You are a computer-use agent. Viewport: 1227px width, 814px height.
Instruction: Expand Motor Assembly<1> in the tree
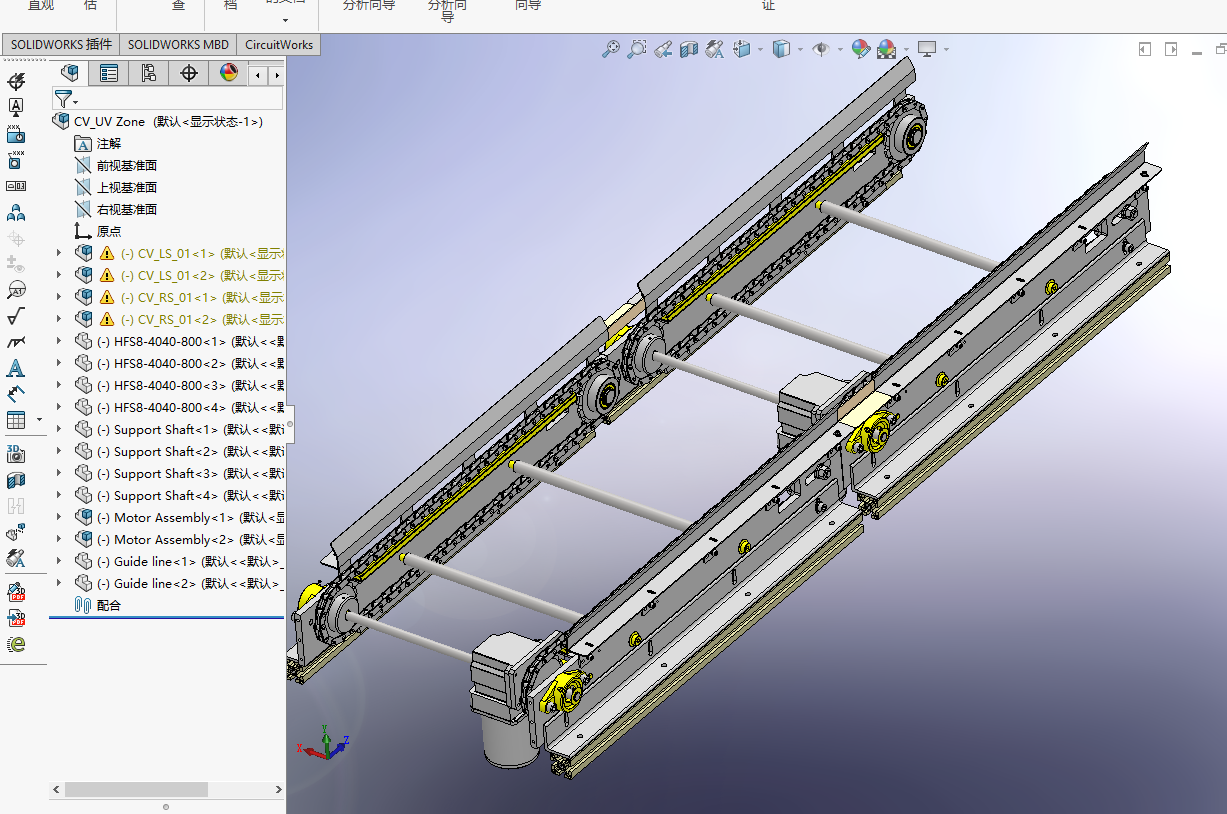59,517
